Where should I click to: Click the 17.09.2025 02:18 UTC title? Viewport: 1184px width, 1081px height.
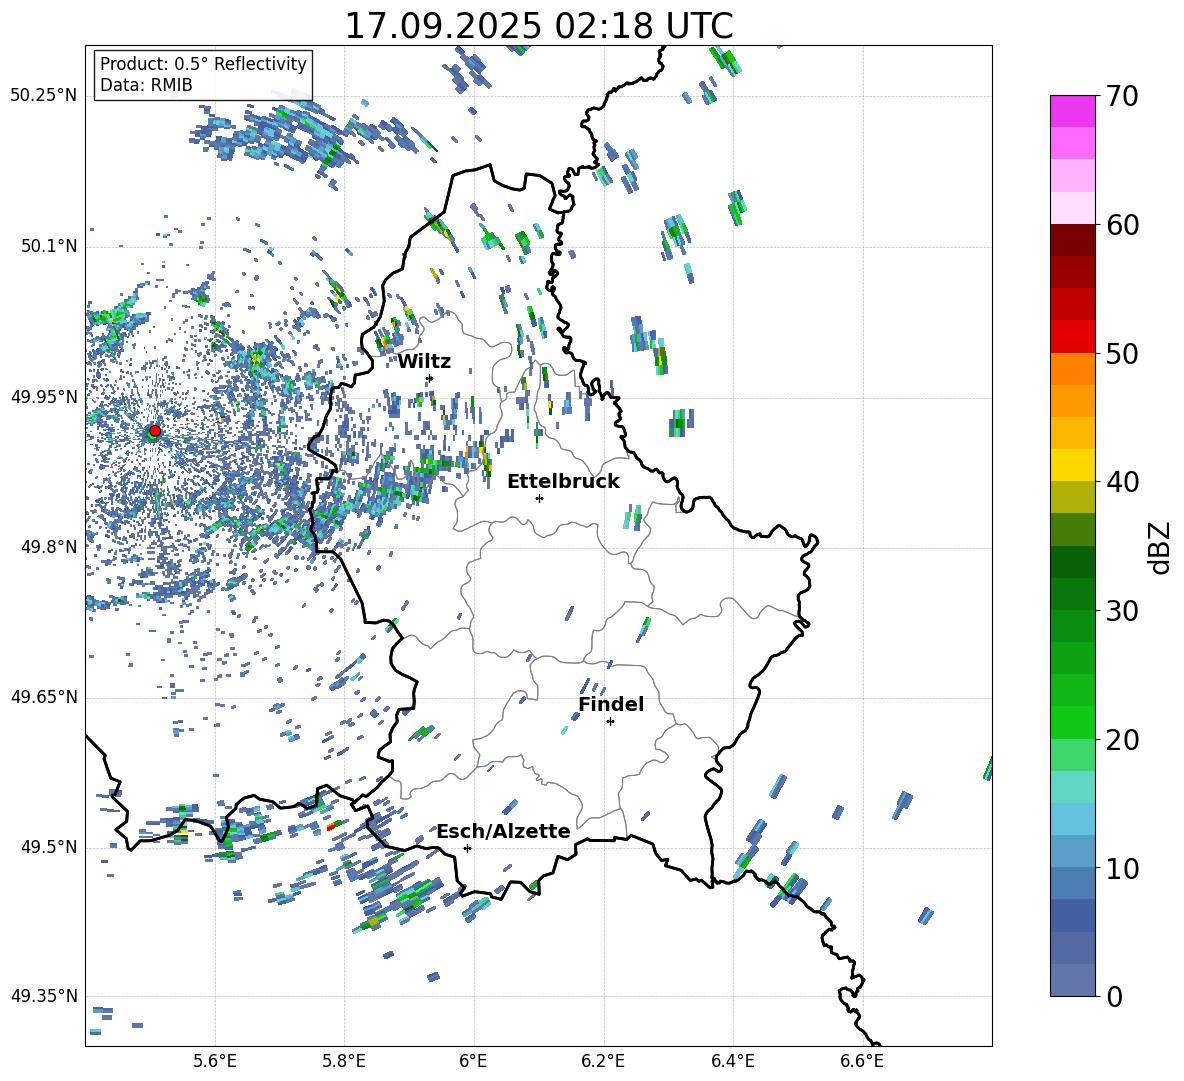coord(538,26)
